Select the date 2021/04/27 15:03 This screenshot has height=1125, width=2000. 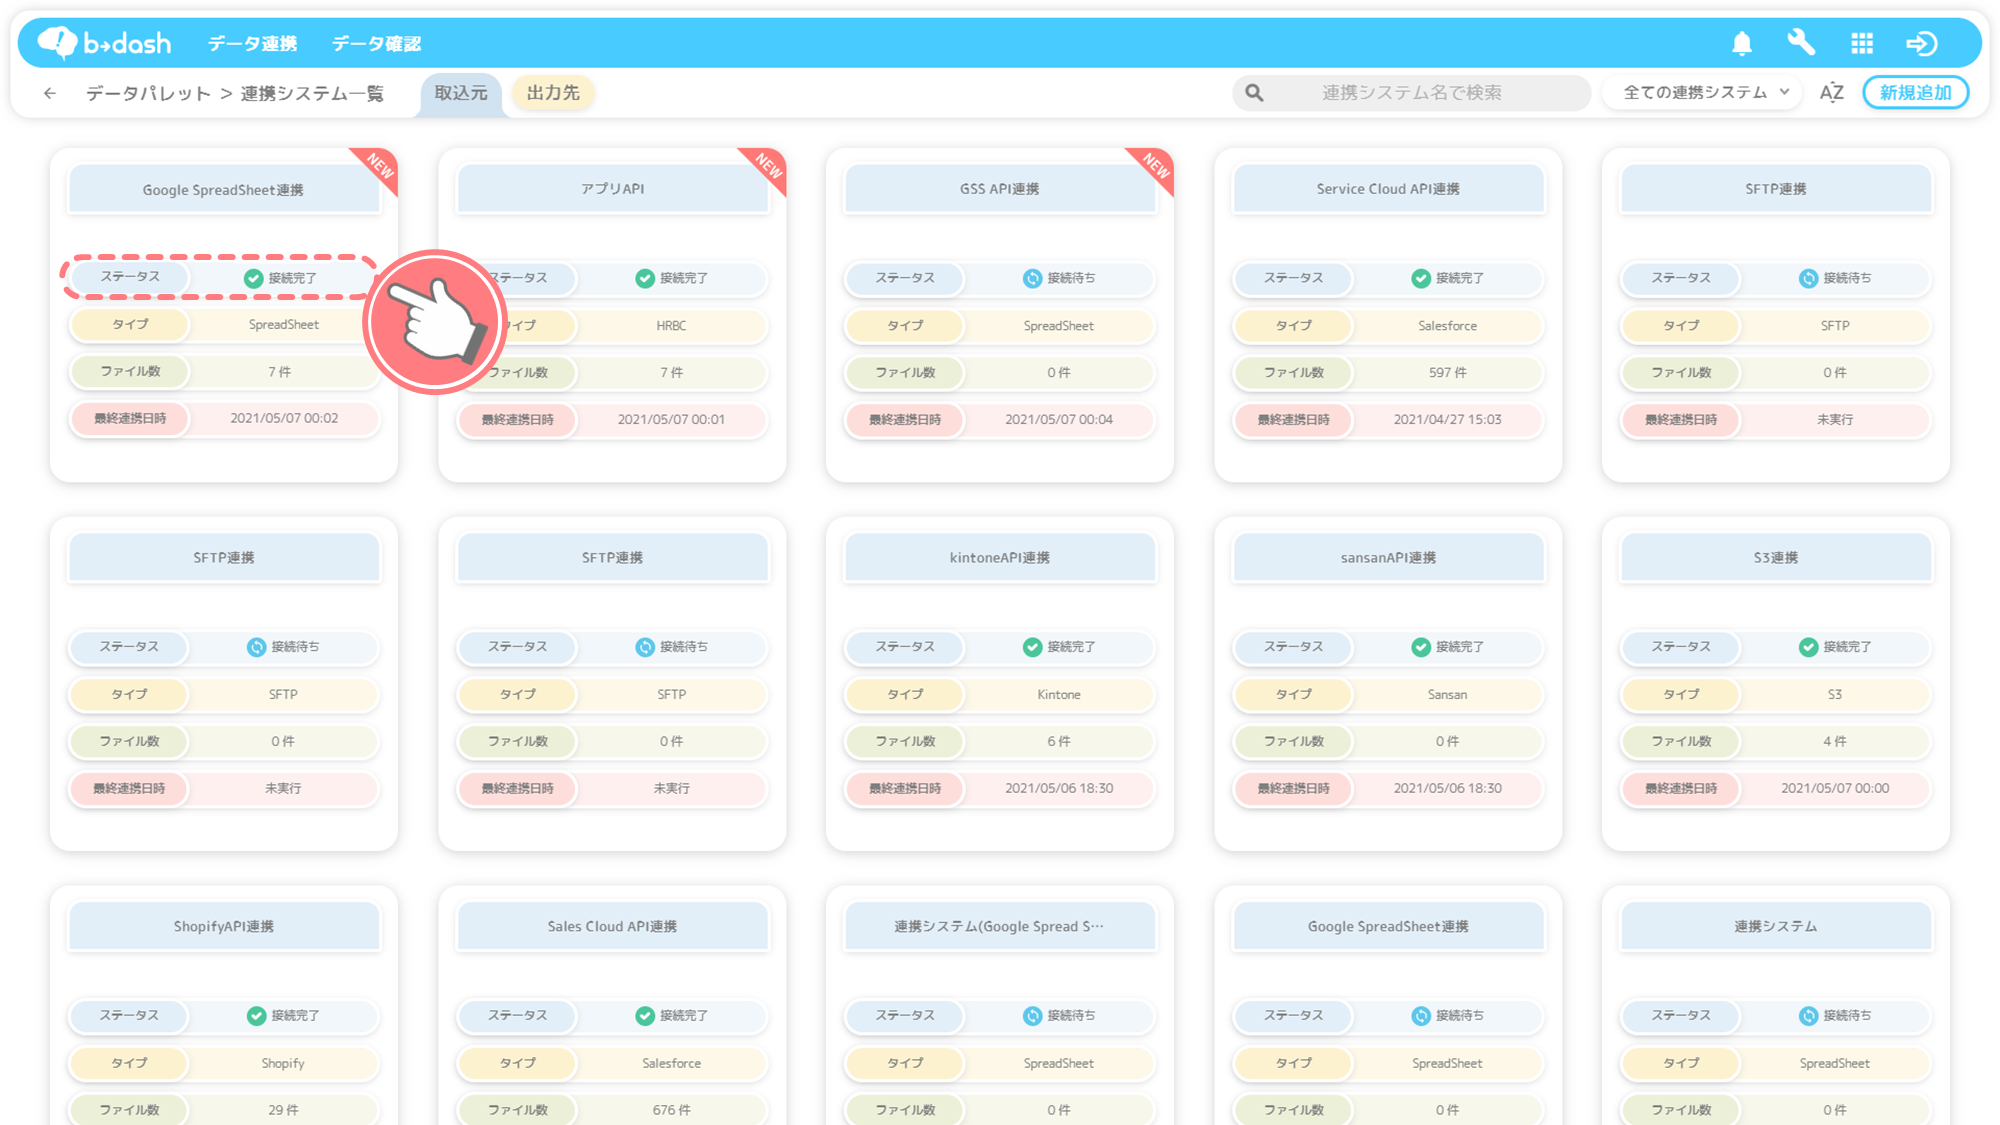(x=1447, y=420)
